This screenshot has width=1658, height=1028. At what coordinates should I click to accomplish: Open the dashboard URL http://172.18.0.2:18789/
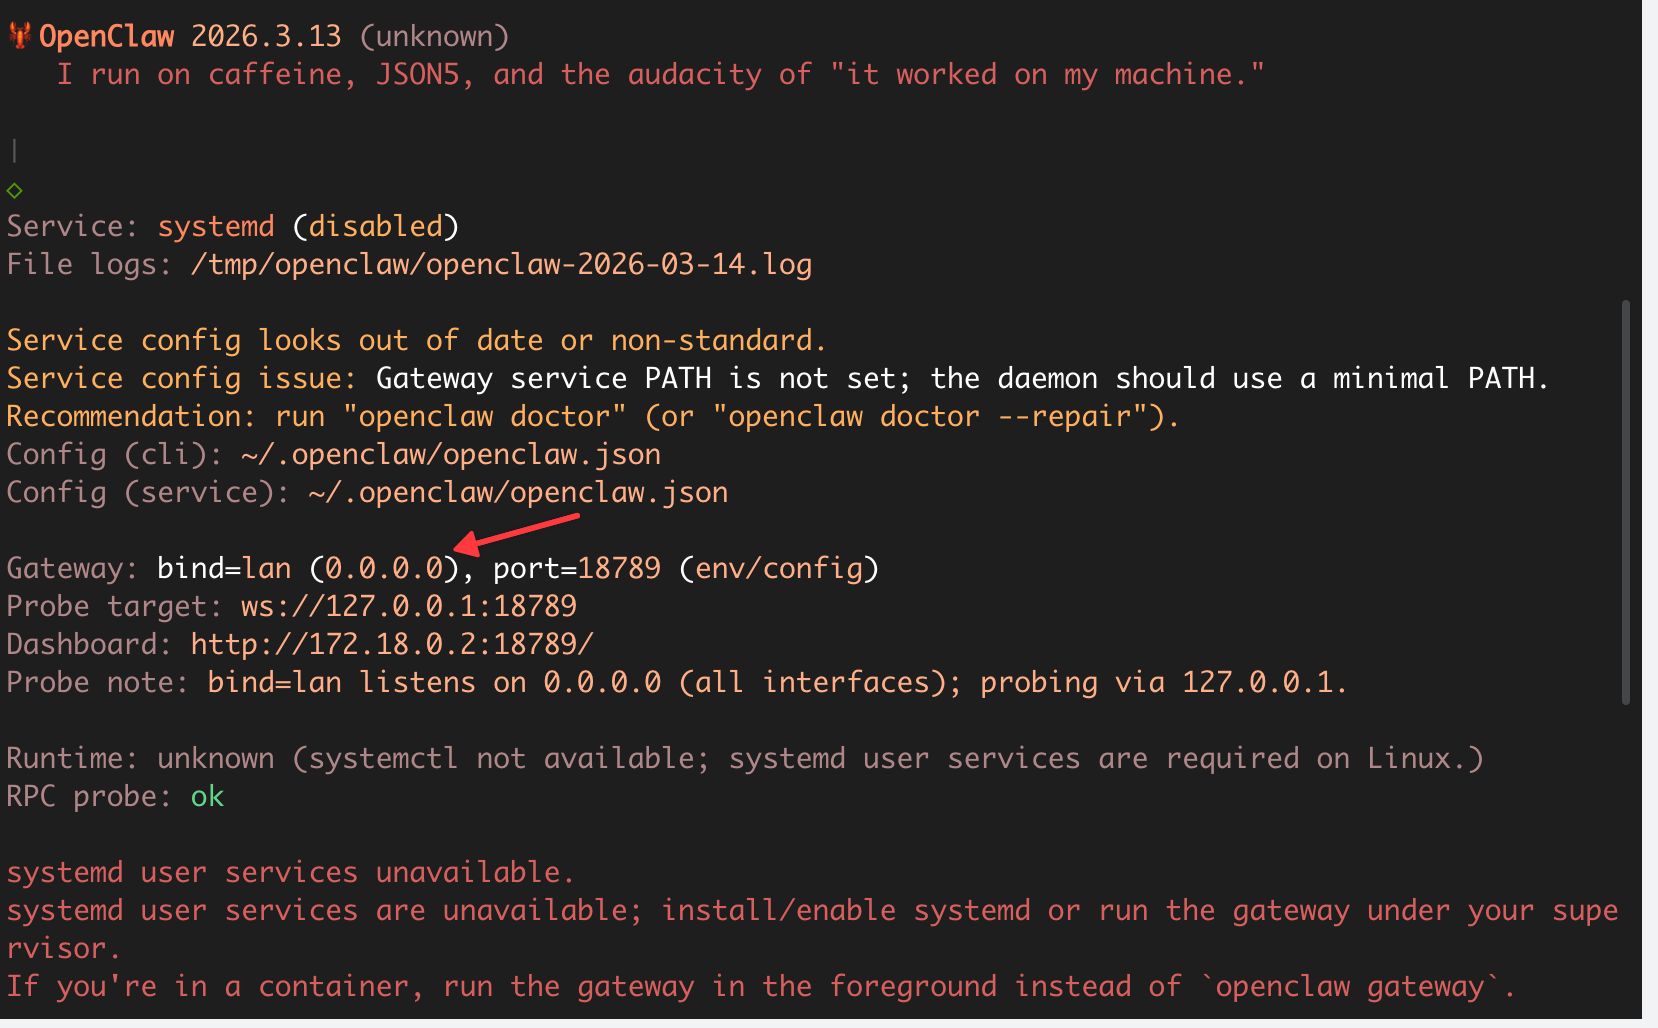click(392, 644)
